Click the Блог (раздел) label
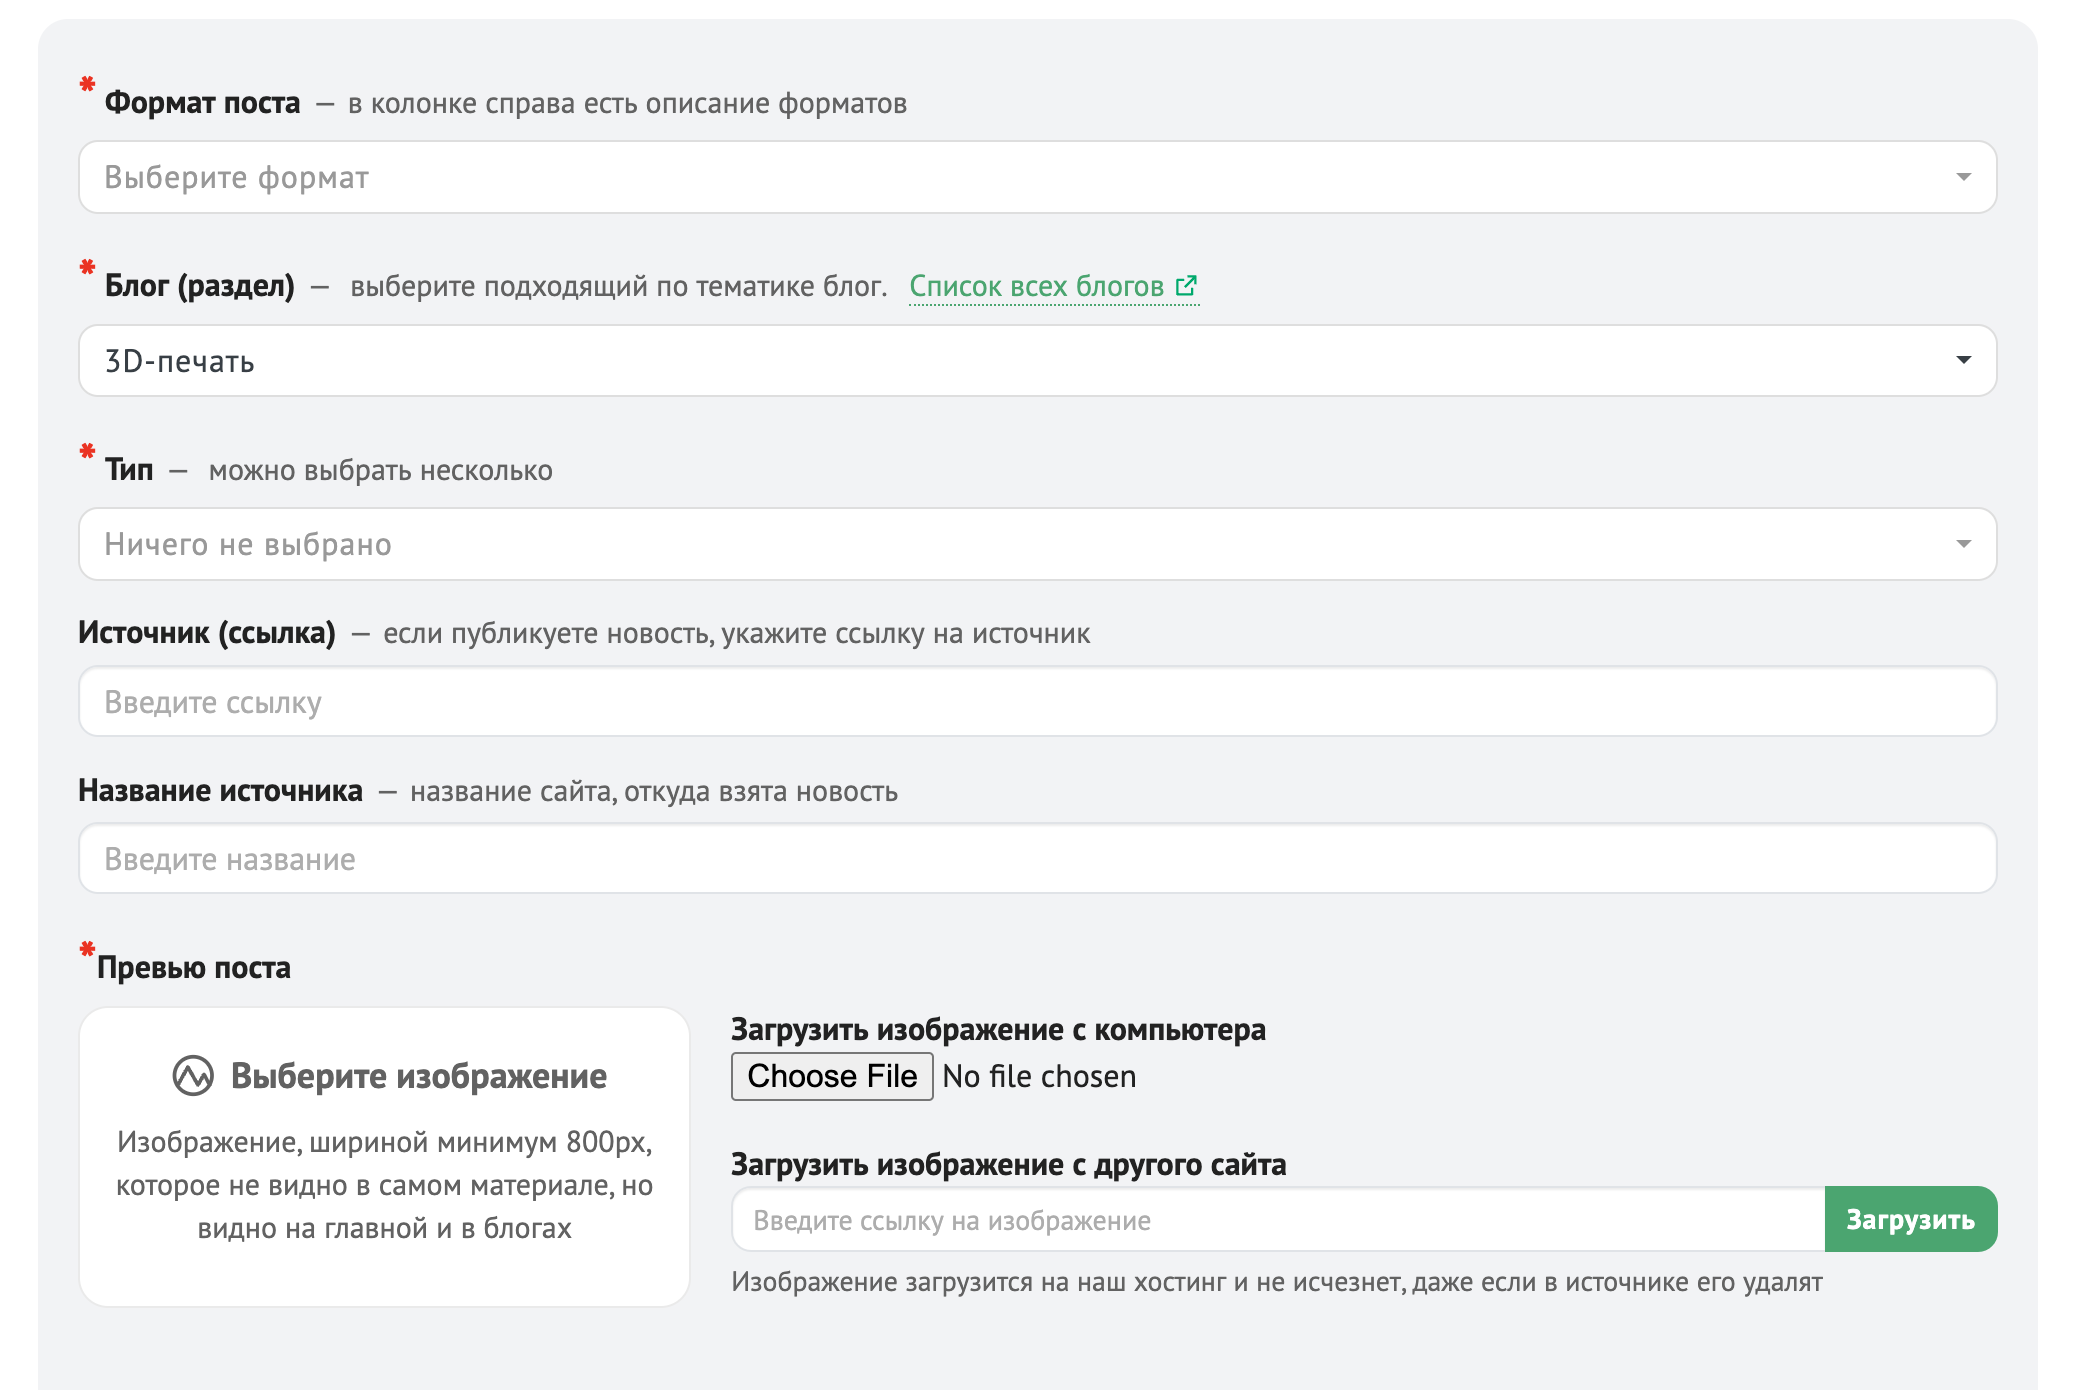This screenshot has height=1390, width=2076. click(x=199, y=286)
